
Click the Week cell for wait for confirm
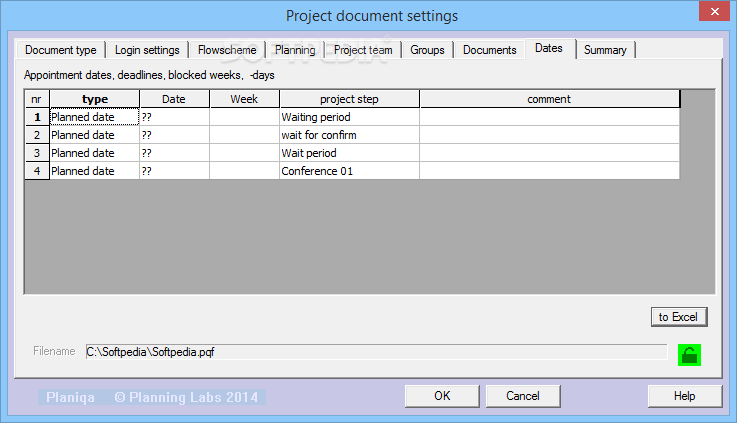(x=244, y=135)
